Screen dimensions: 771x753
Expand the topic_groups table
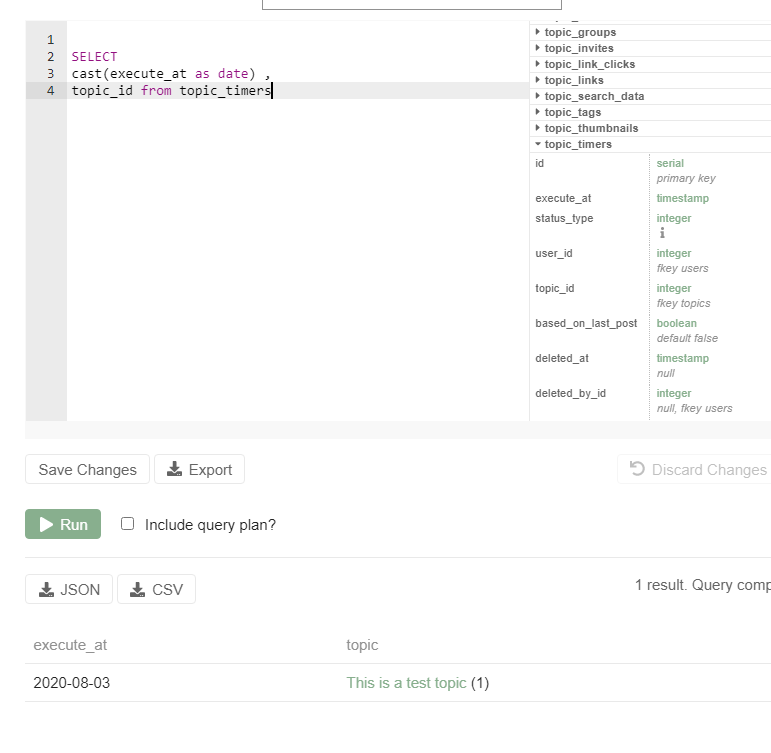tap(580, 32)
